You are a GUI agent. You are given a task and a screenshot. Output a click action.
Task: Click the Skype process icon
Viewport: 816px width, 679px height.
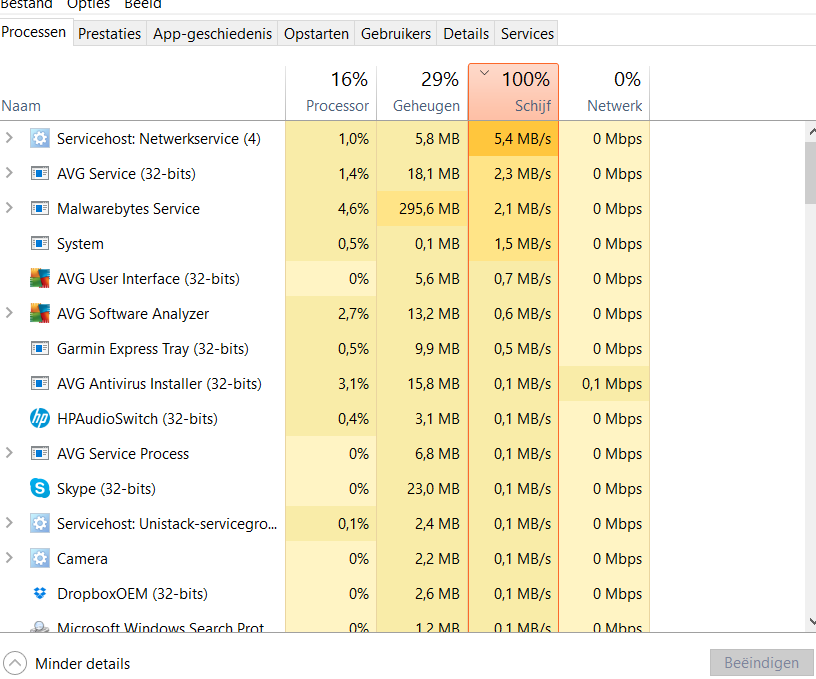pos(40,489)
